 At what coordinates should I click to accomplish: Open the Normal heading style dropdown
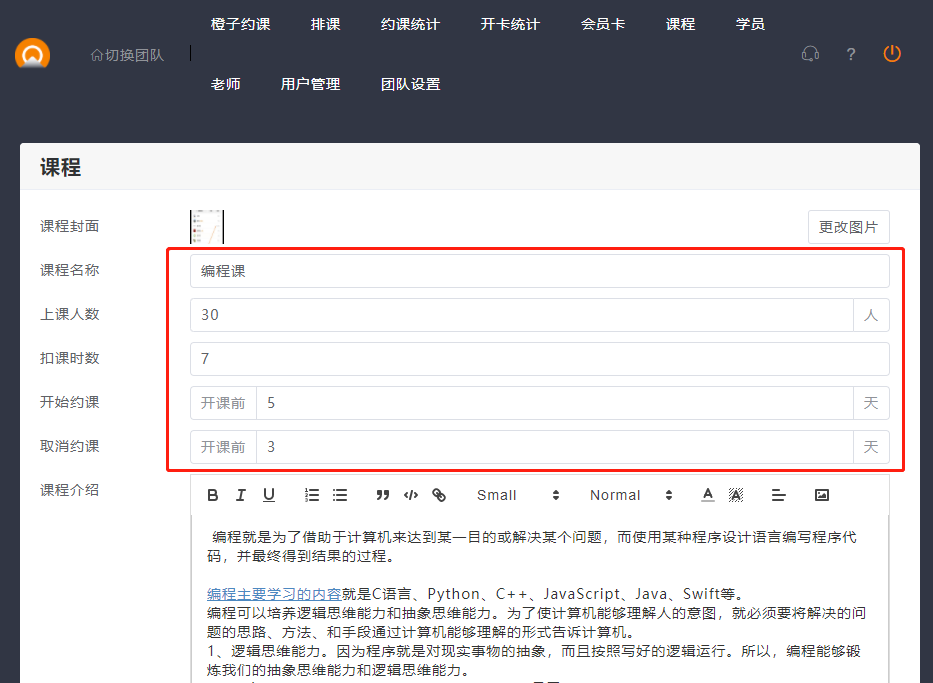click(x=631, y=495)
